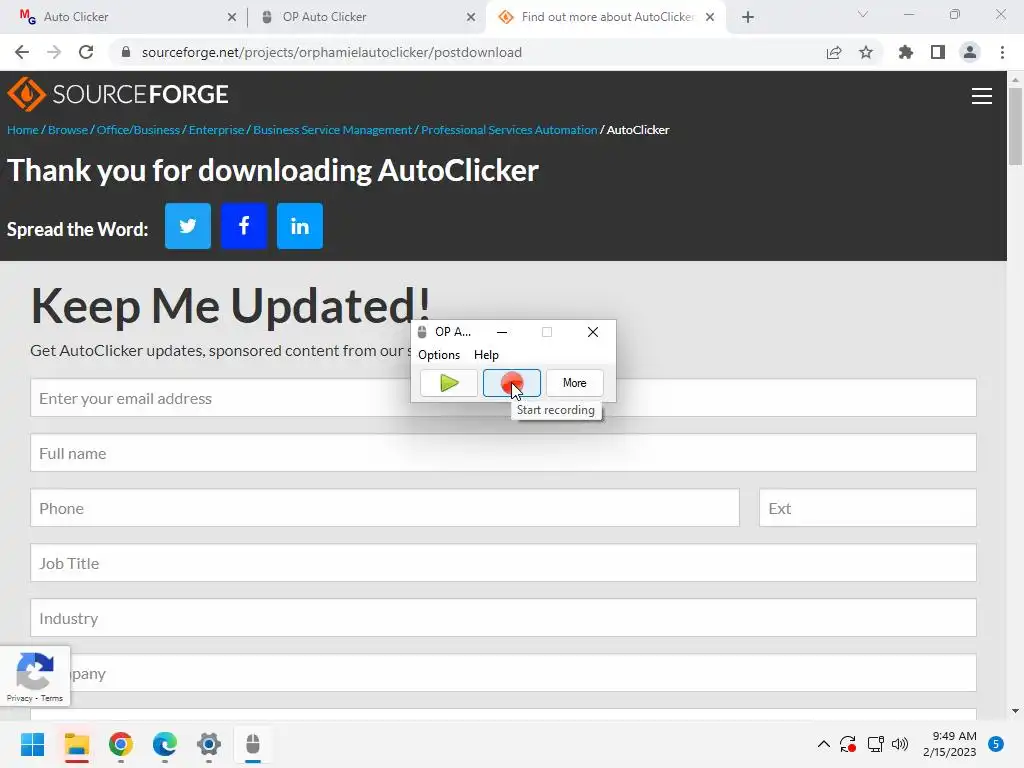Click the green play button in OP Auto Clicker
The image size is (1024, 768).
[x=449, y=383]
